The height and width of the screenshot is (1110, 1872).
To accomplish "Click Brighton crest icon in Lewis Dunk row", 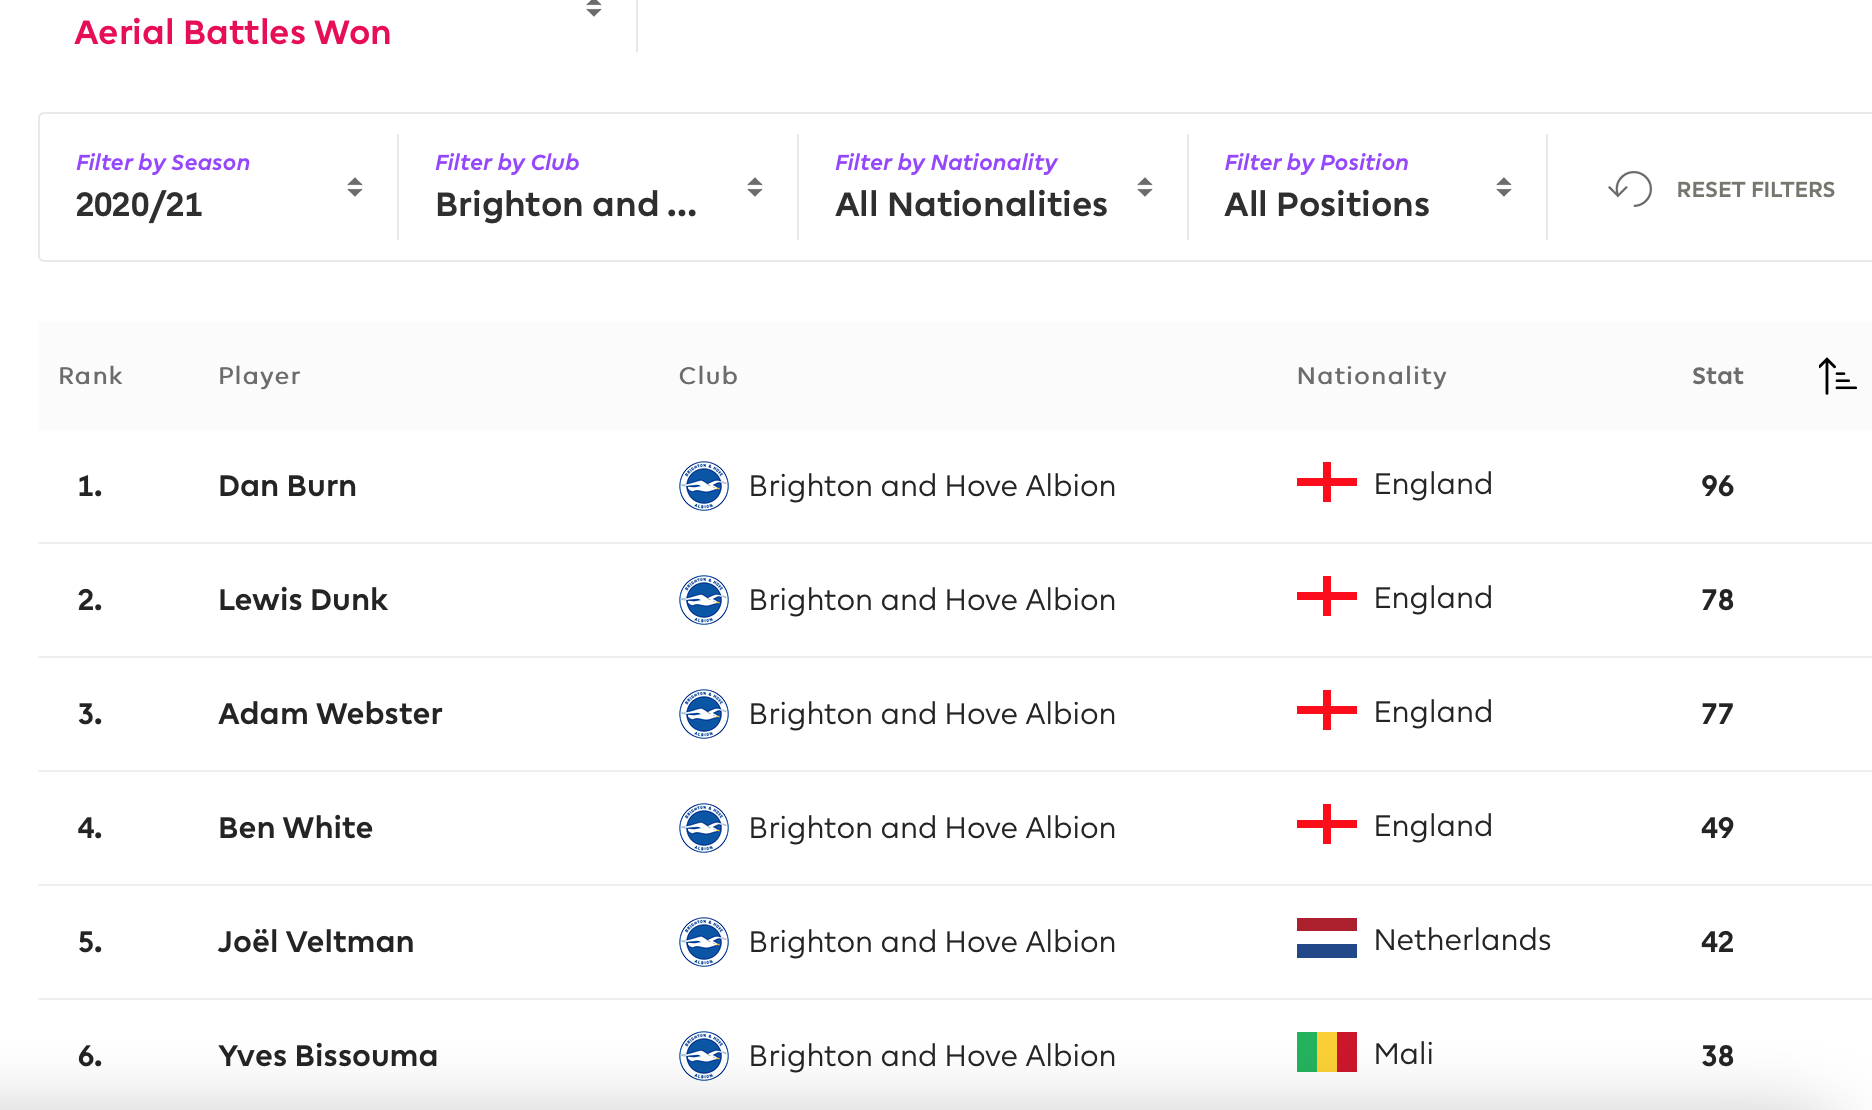I will (704, 600).
